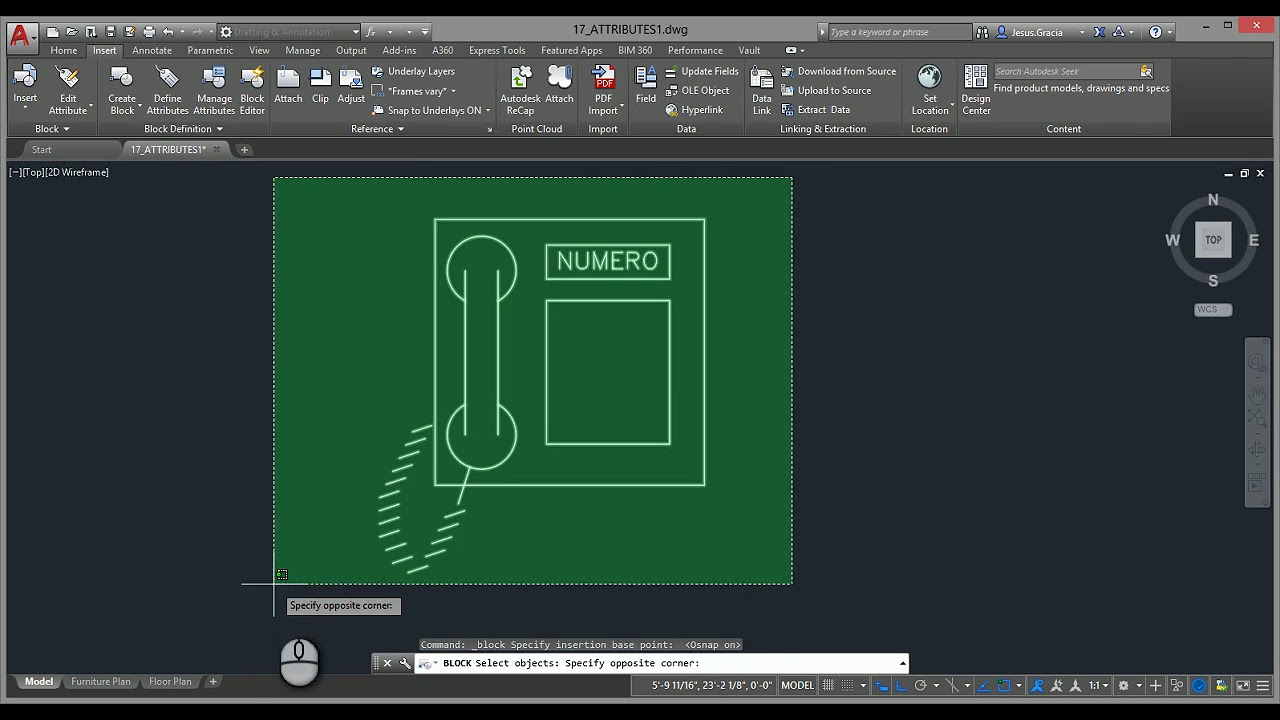
Task: Toggle polar tracking in status bar
Action: point(920,686)
